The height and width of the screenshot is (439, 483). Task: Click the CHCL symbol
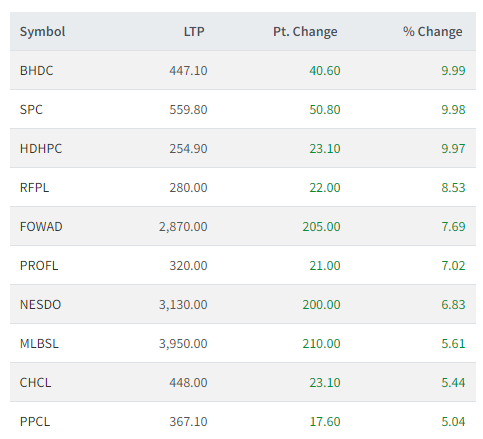click(x=36, y=383)
